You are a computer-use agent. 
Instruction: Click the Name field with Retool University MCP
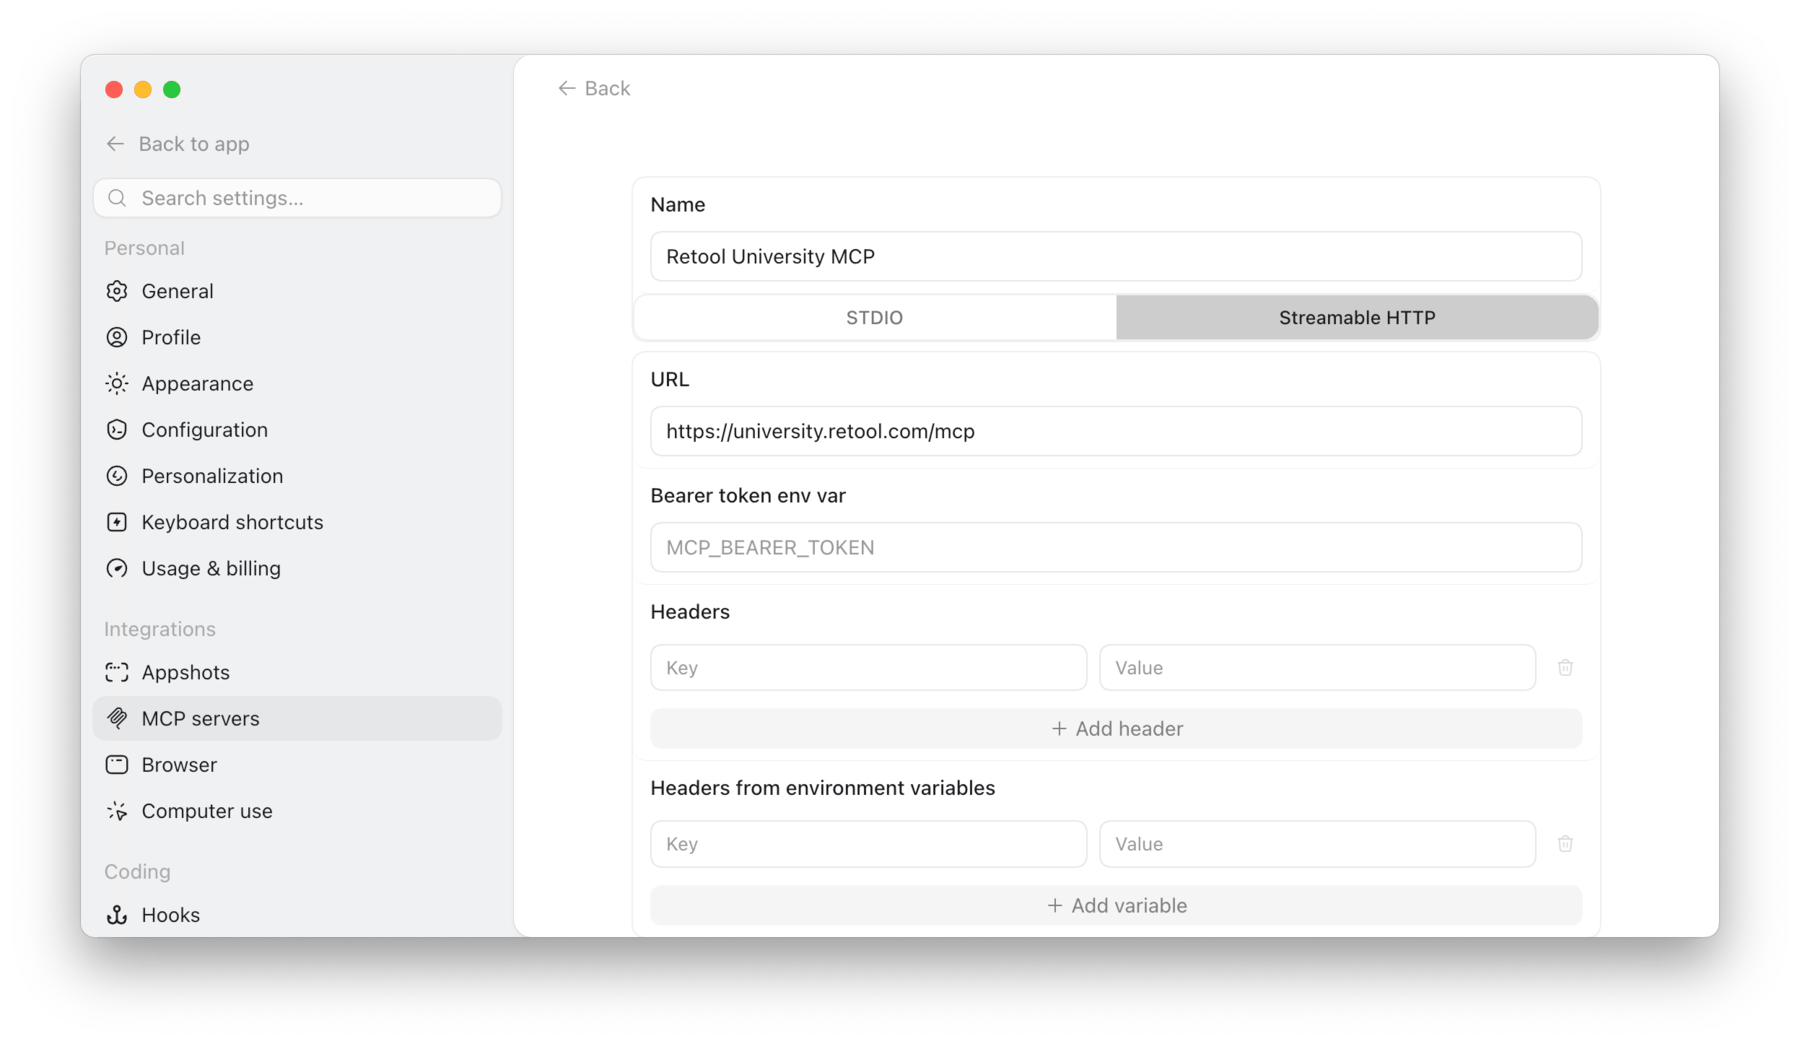coord(1116,256)
